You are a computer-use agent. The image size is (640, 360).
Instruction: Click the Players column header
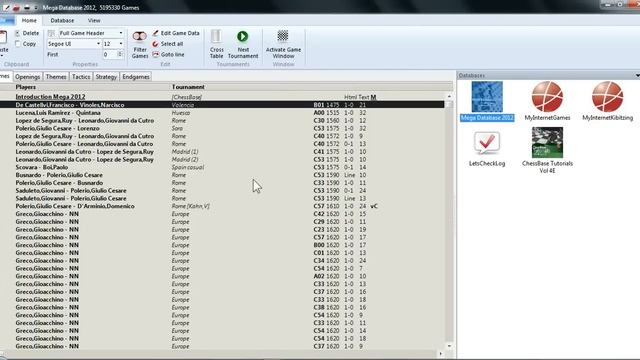click(x=26, y=87)
